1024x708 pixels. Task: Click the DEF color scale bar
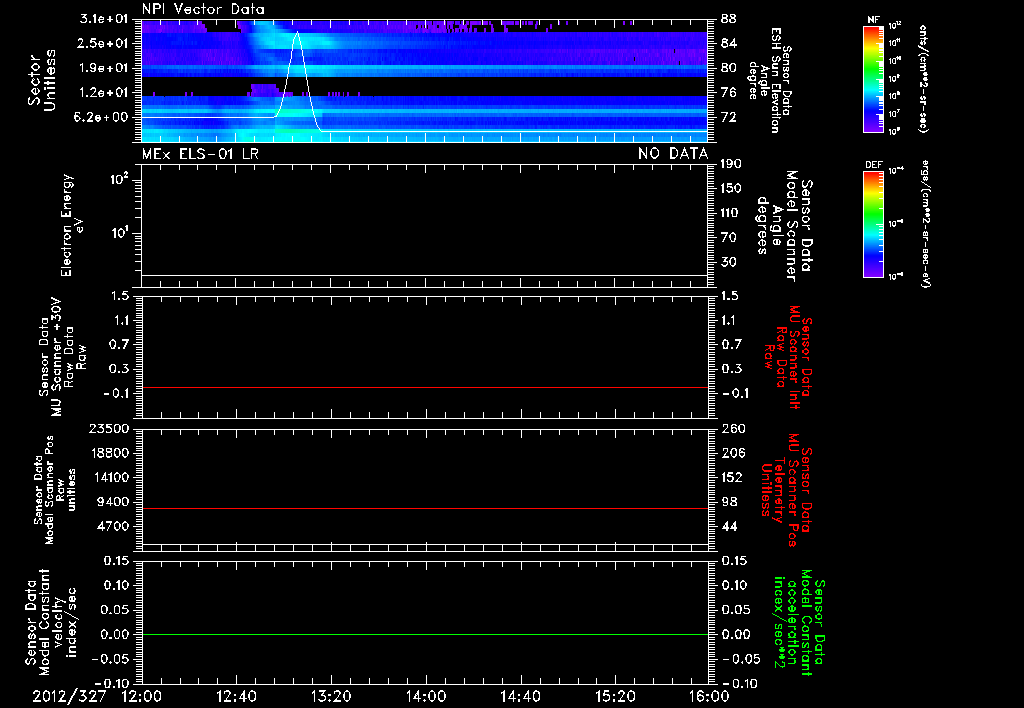(873, 224)
